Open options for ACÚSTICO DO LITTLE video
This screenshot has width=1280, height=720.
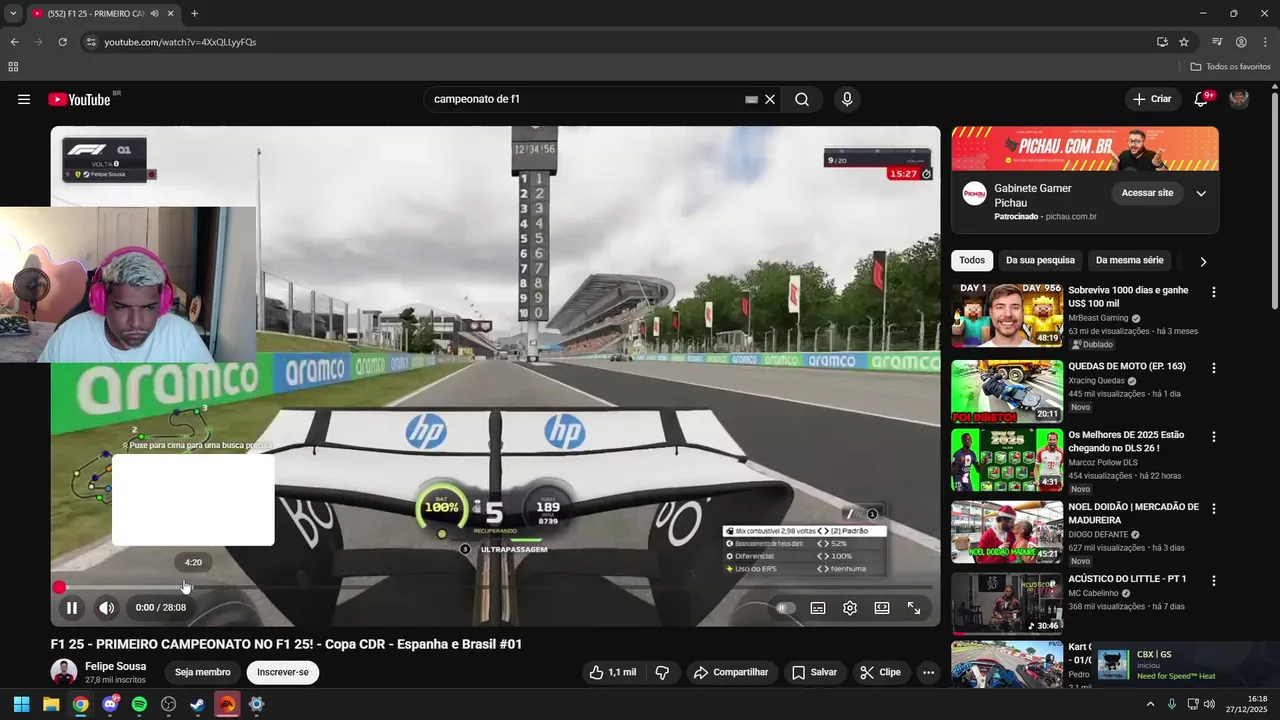tap(1214, 580)
